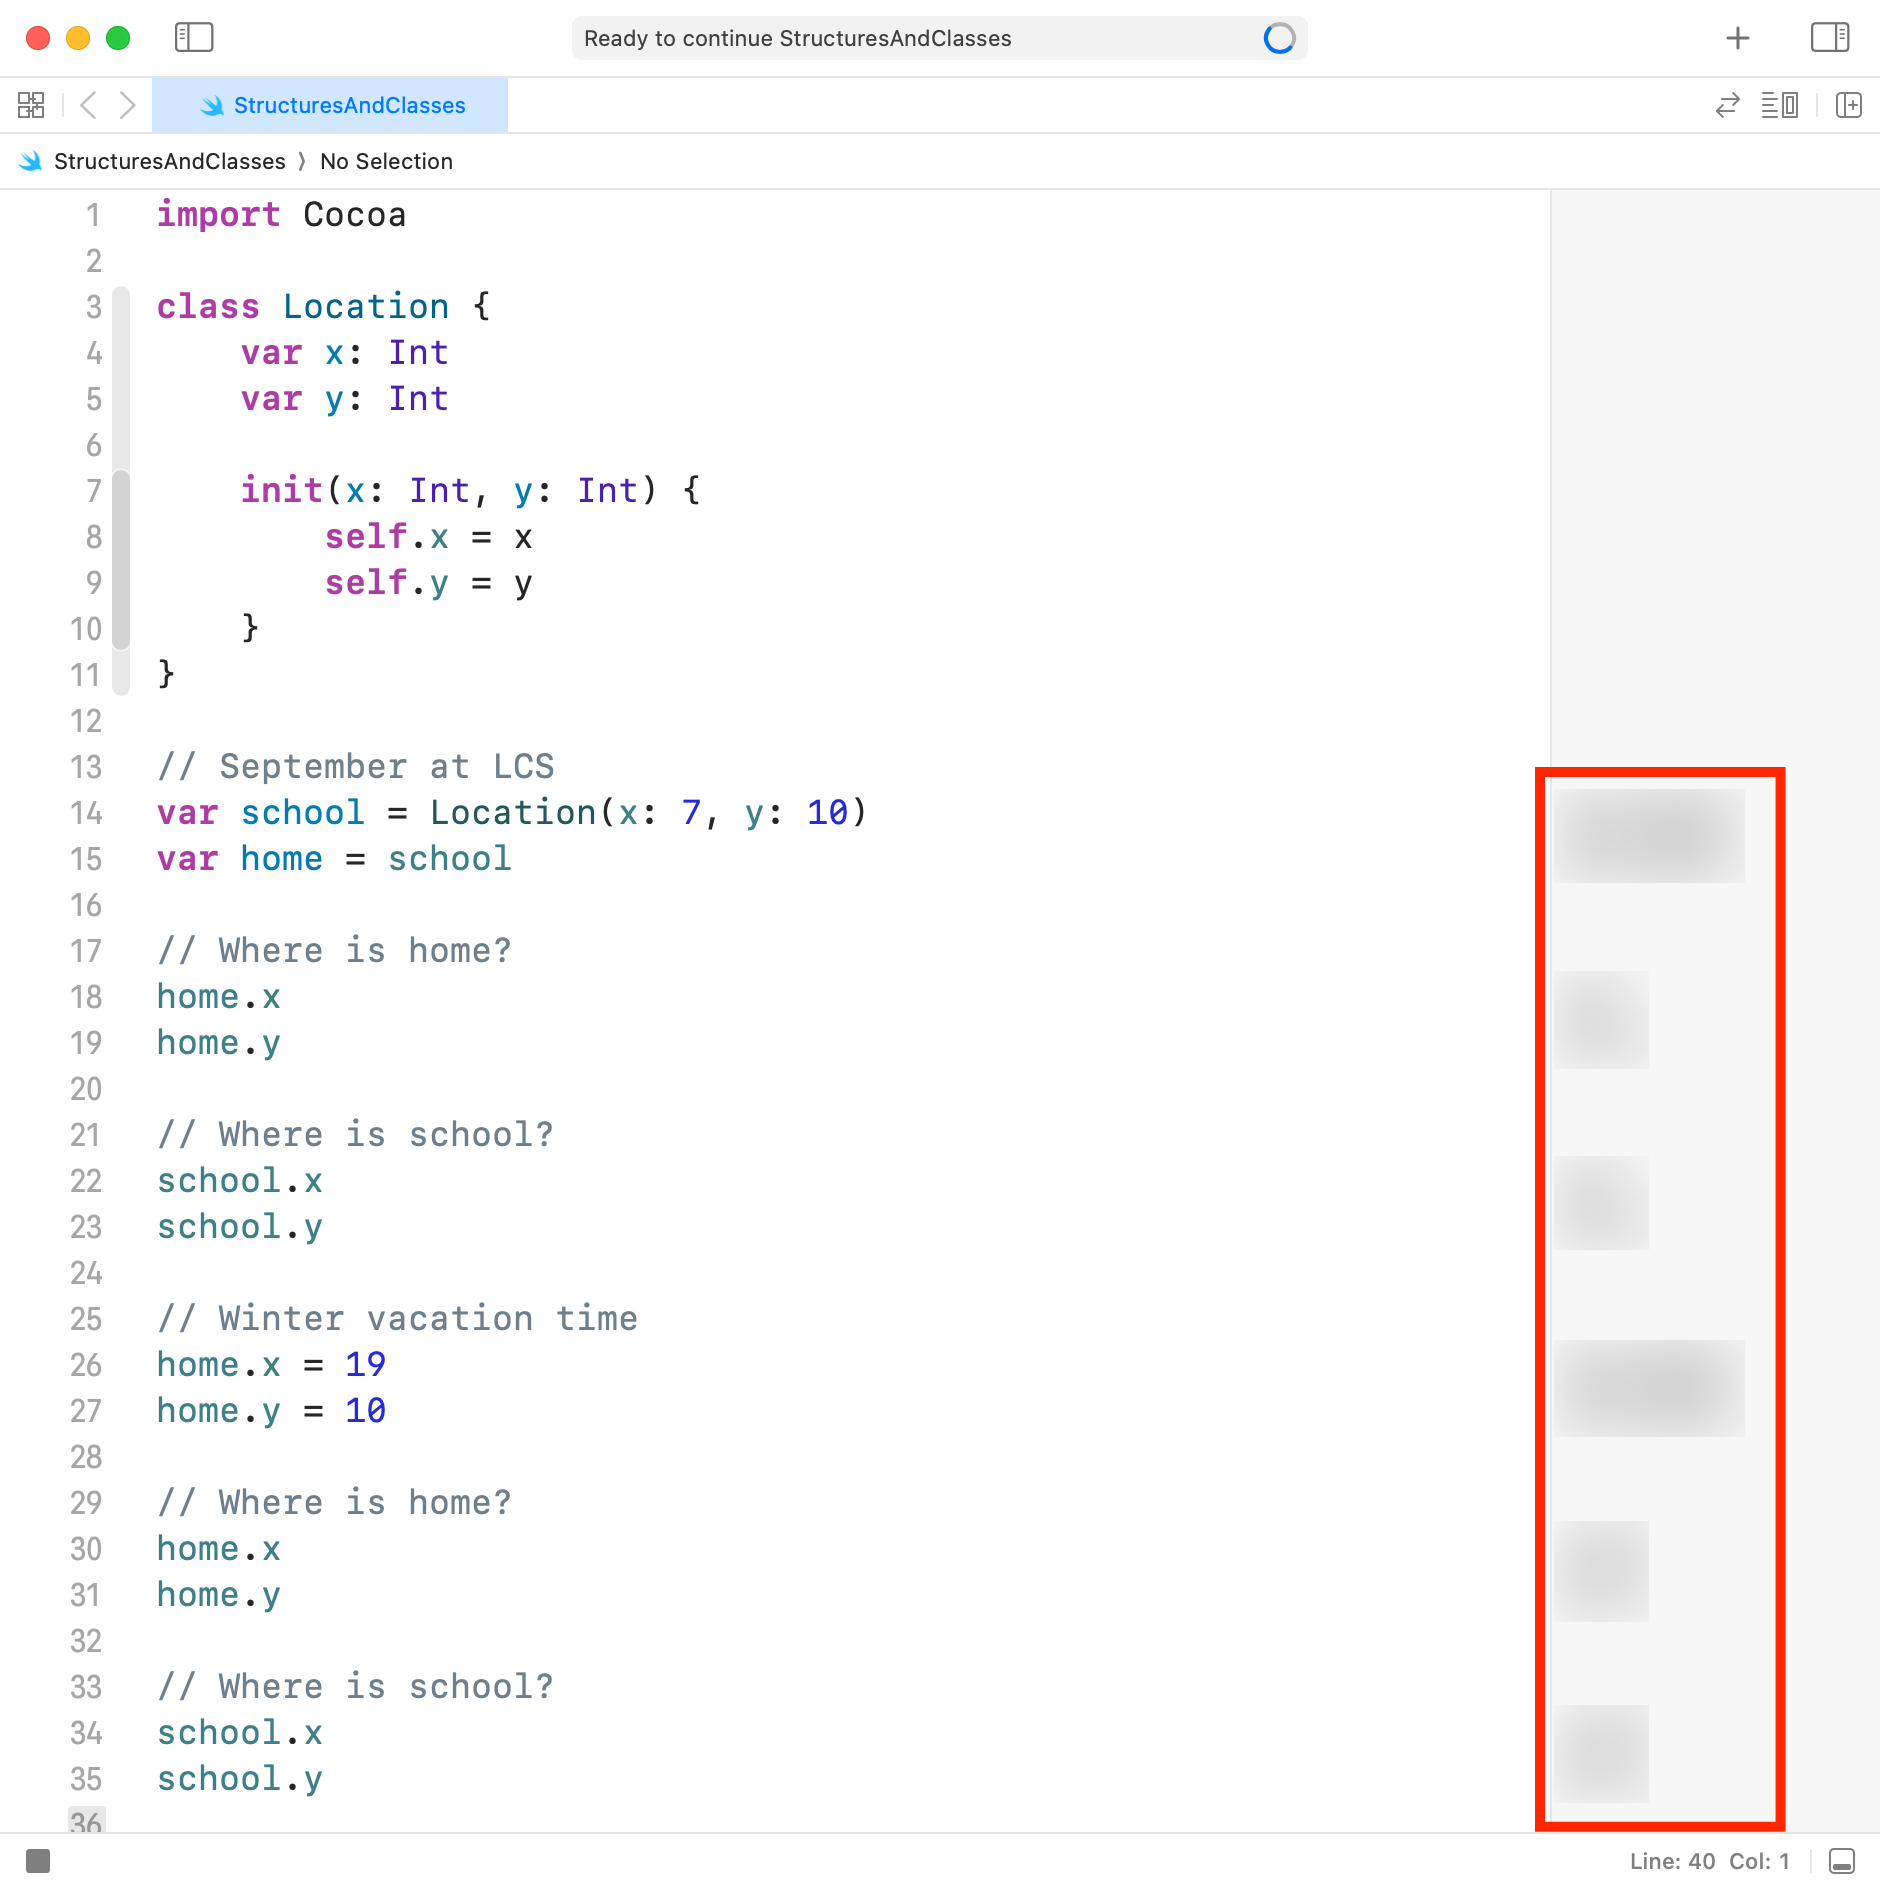Collapse the init method fold ribbon
Screen dimensions: 1880x1888
click(121, 550)
